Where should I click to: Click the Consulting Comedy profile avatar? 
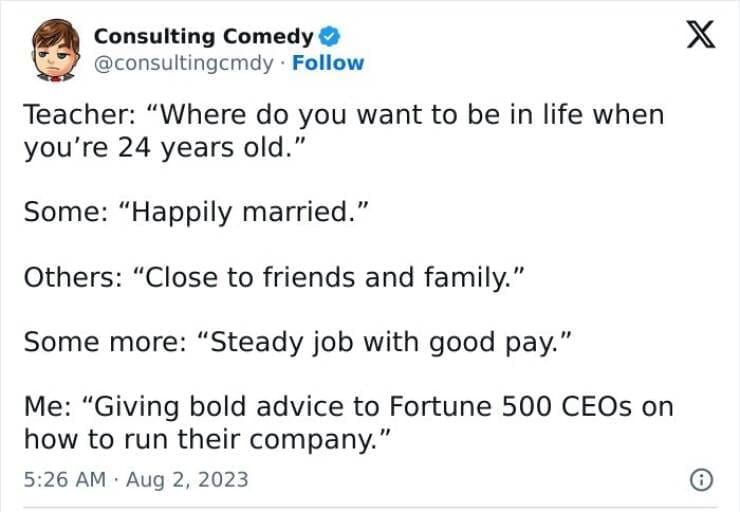[54, 50]
